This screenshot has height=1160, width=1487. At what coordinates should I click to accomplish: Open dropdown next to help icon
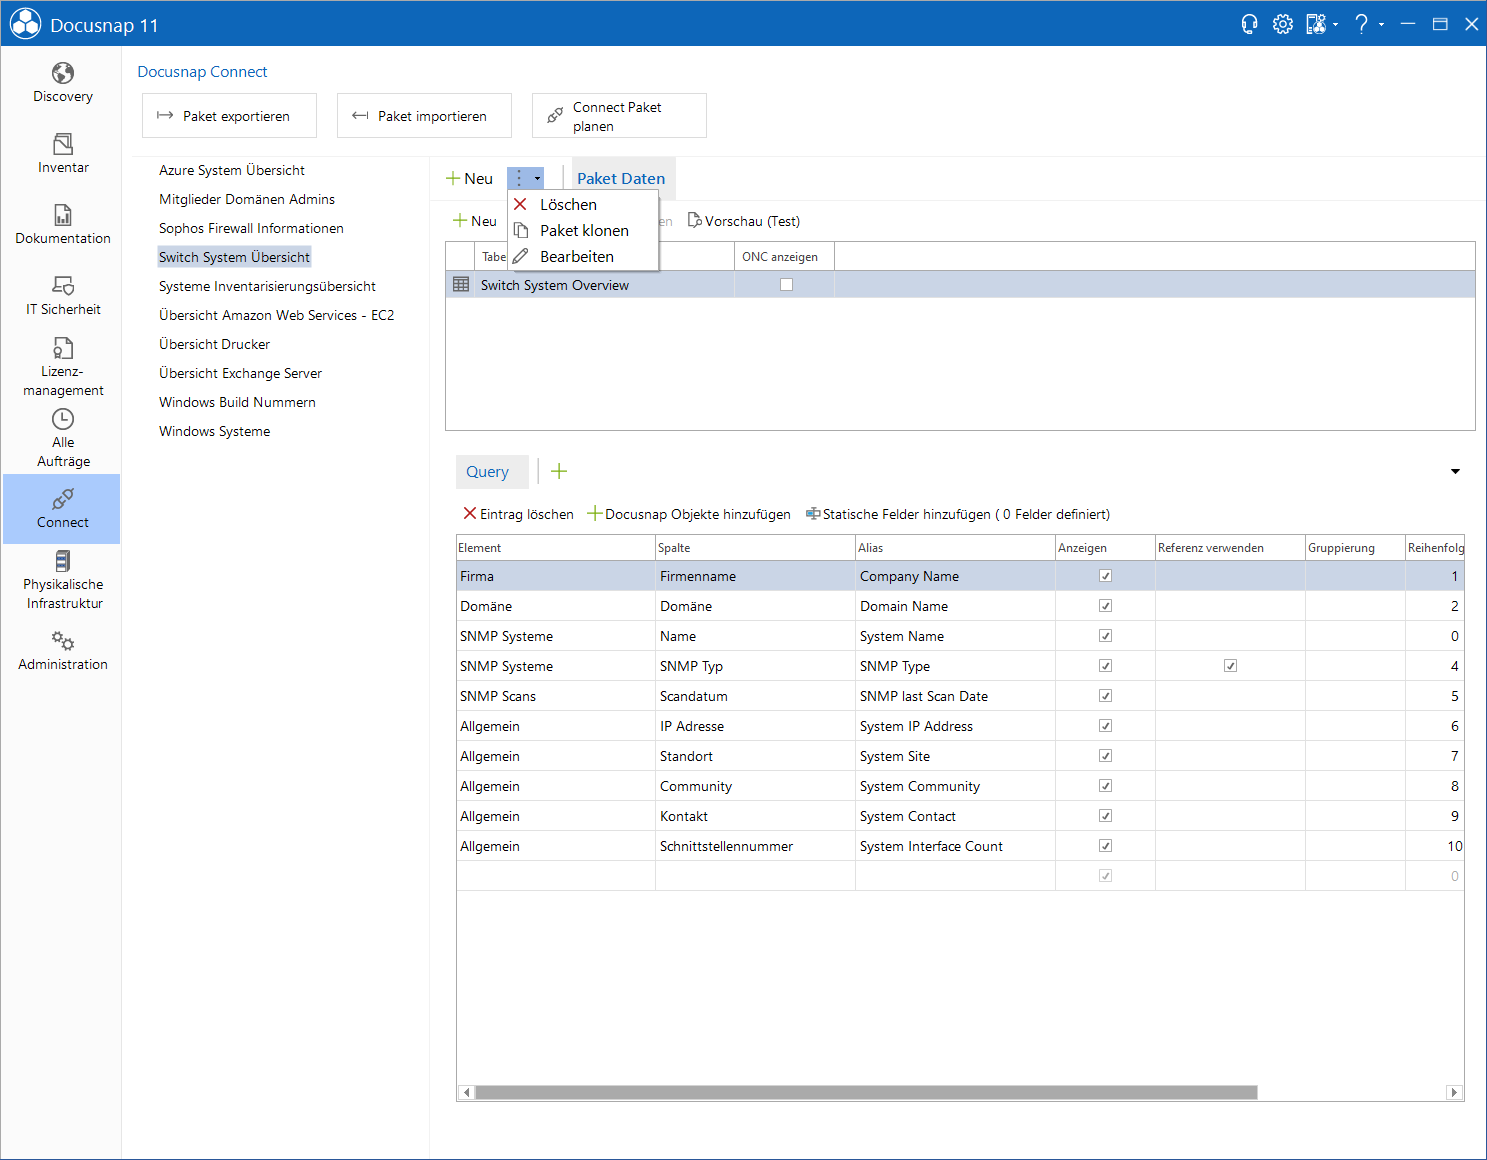(1381, 25)
